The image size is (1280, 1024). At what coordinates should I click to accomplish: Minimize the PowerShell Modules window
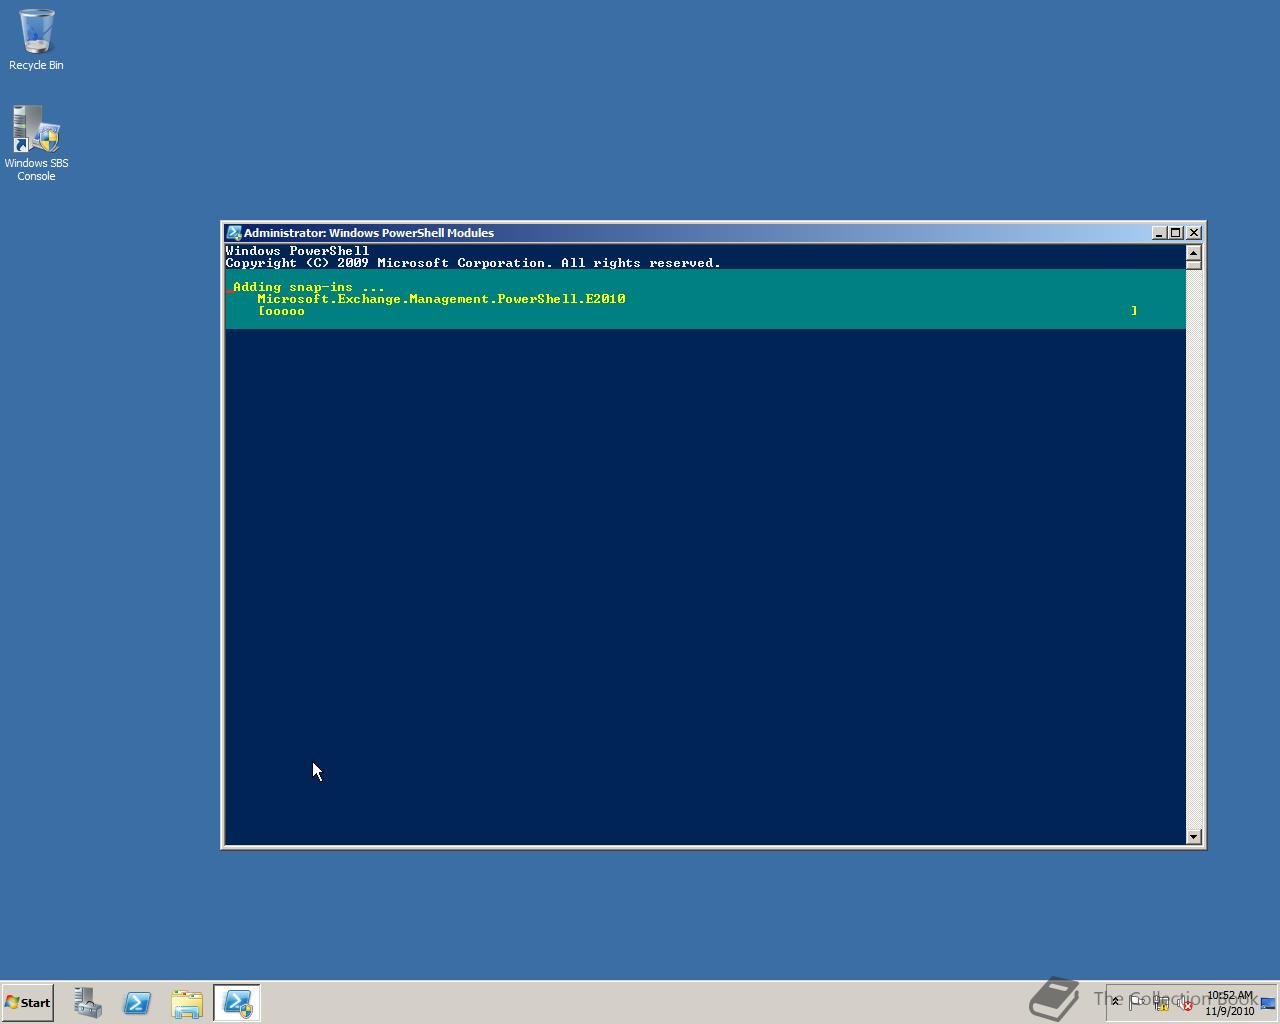tap(1159, 233)
